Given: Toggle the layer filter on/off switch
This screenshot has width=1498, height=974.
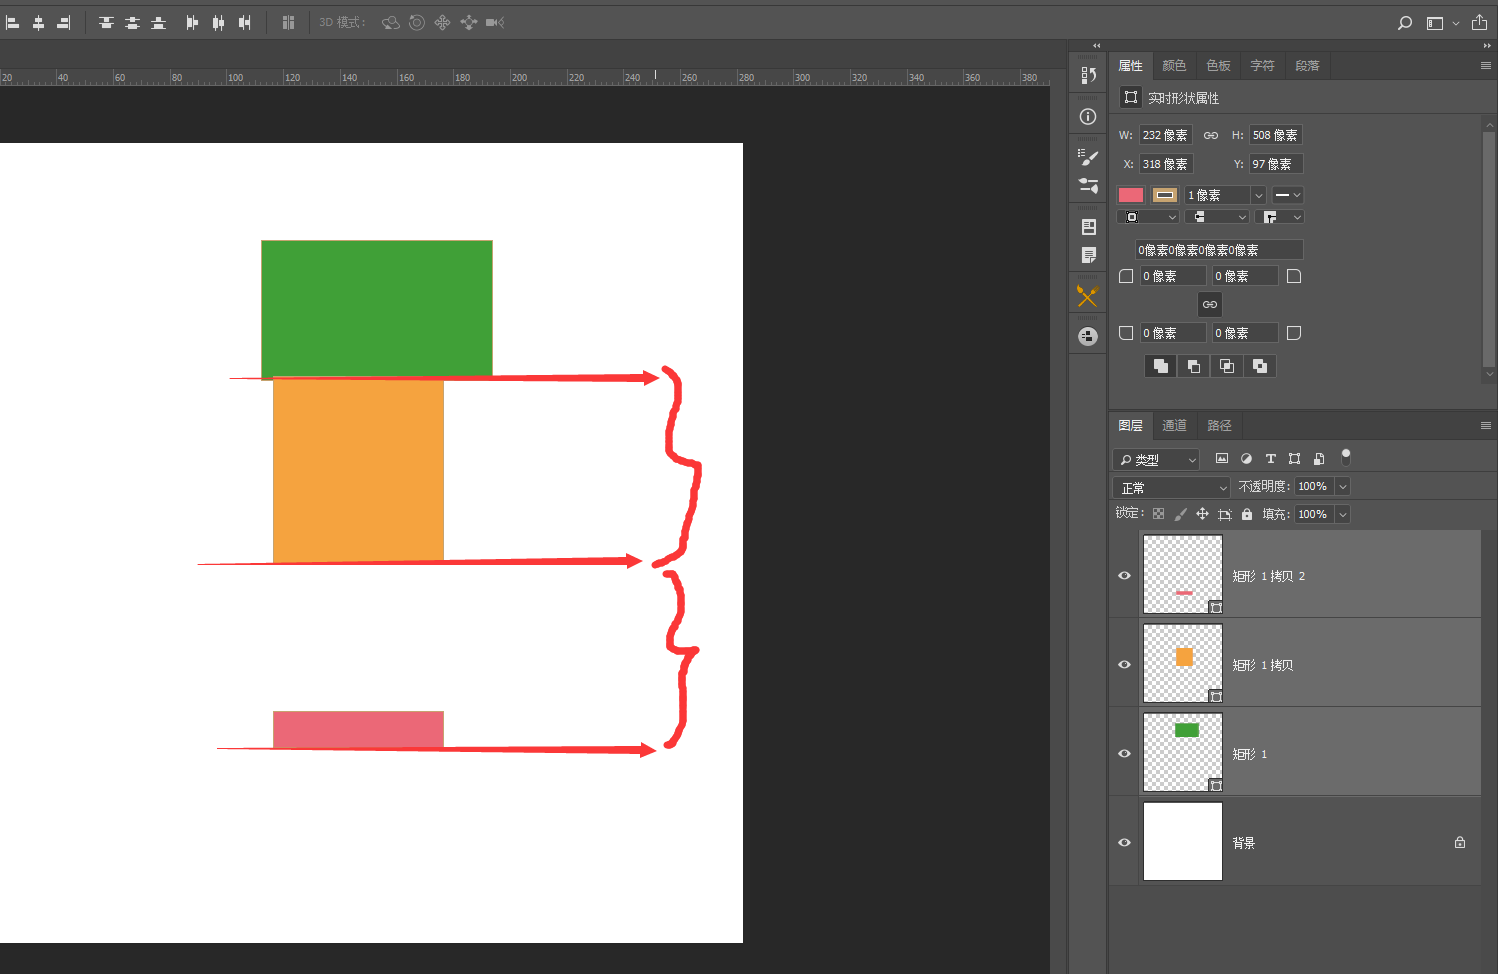Looking at the screenshot, I should (x=1346, y=457).
